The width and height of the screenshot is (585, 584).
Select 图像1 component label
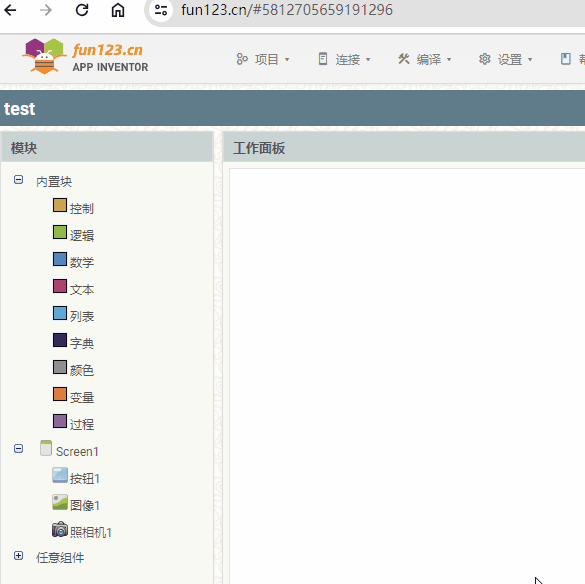pyautogui.click(x=85, y=505)
